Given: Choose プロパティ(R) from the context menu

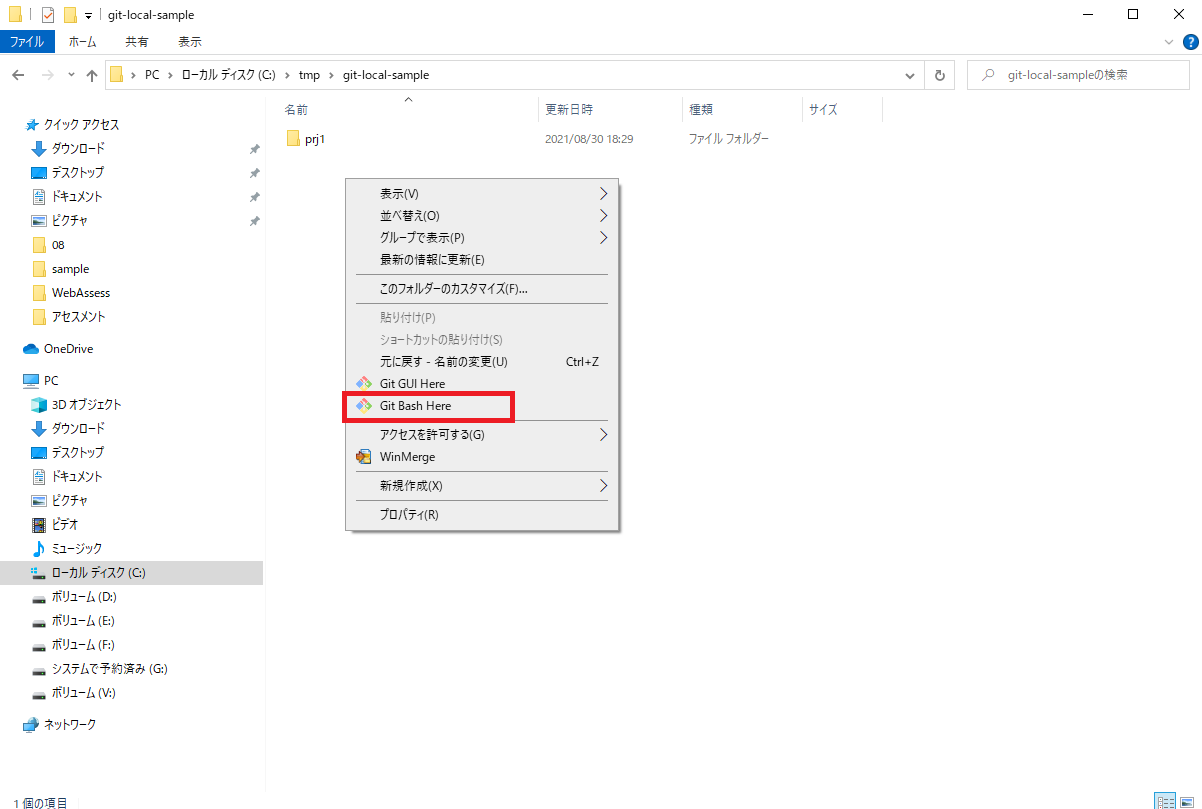Looking at the screenshot, I should [x=408, y=515].
